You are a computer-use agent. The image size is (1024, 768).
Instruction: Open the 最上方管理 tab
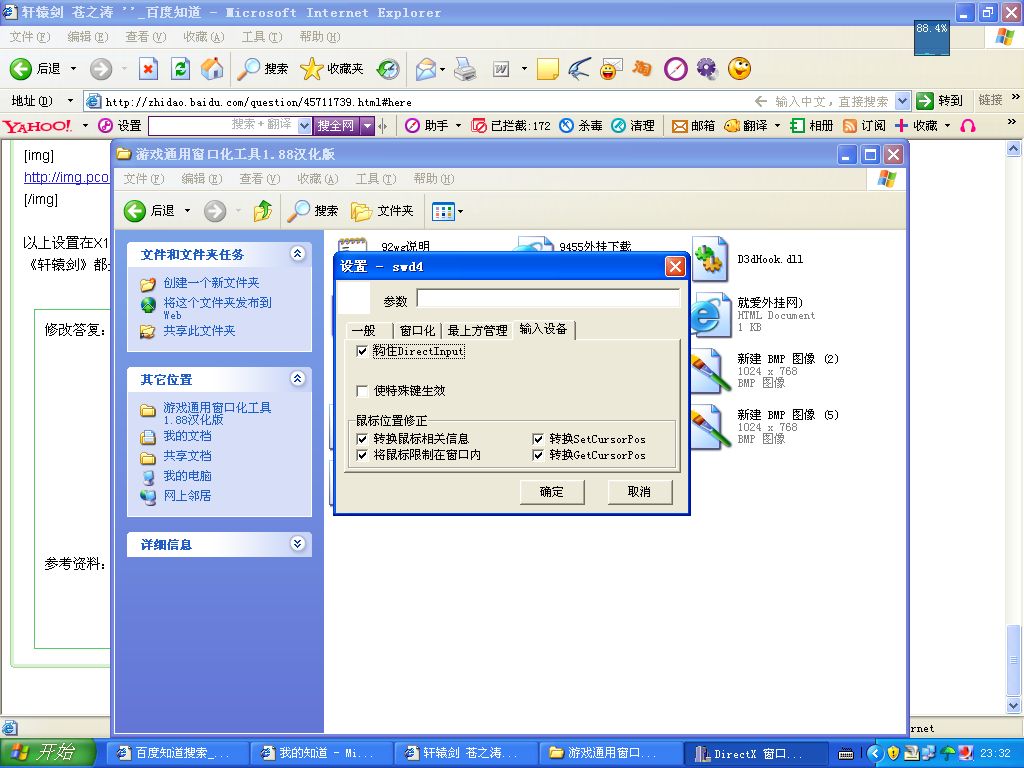[477, 331]
